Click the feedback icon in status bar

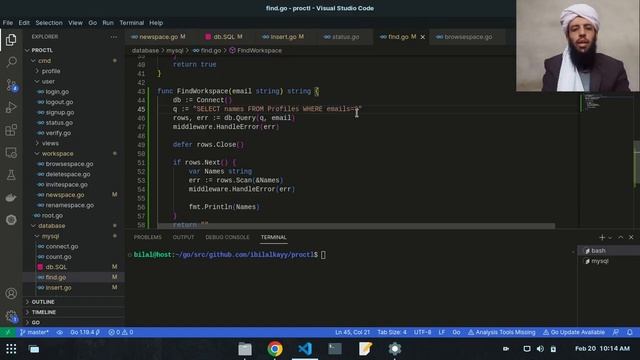616,332
